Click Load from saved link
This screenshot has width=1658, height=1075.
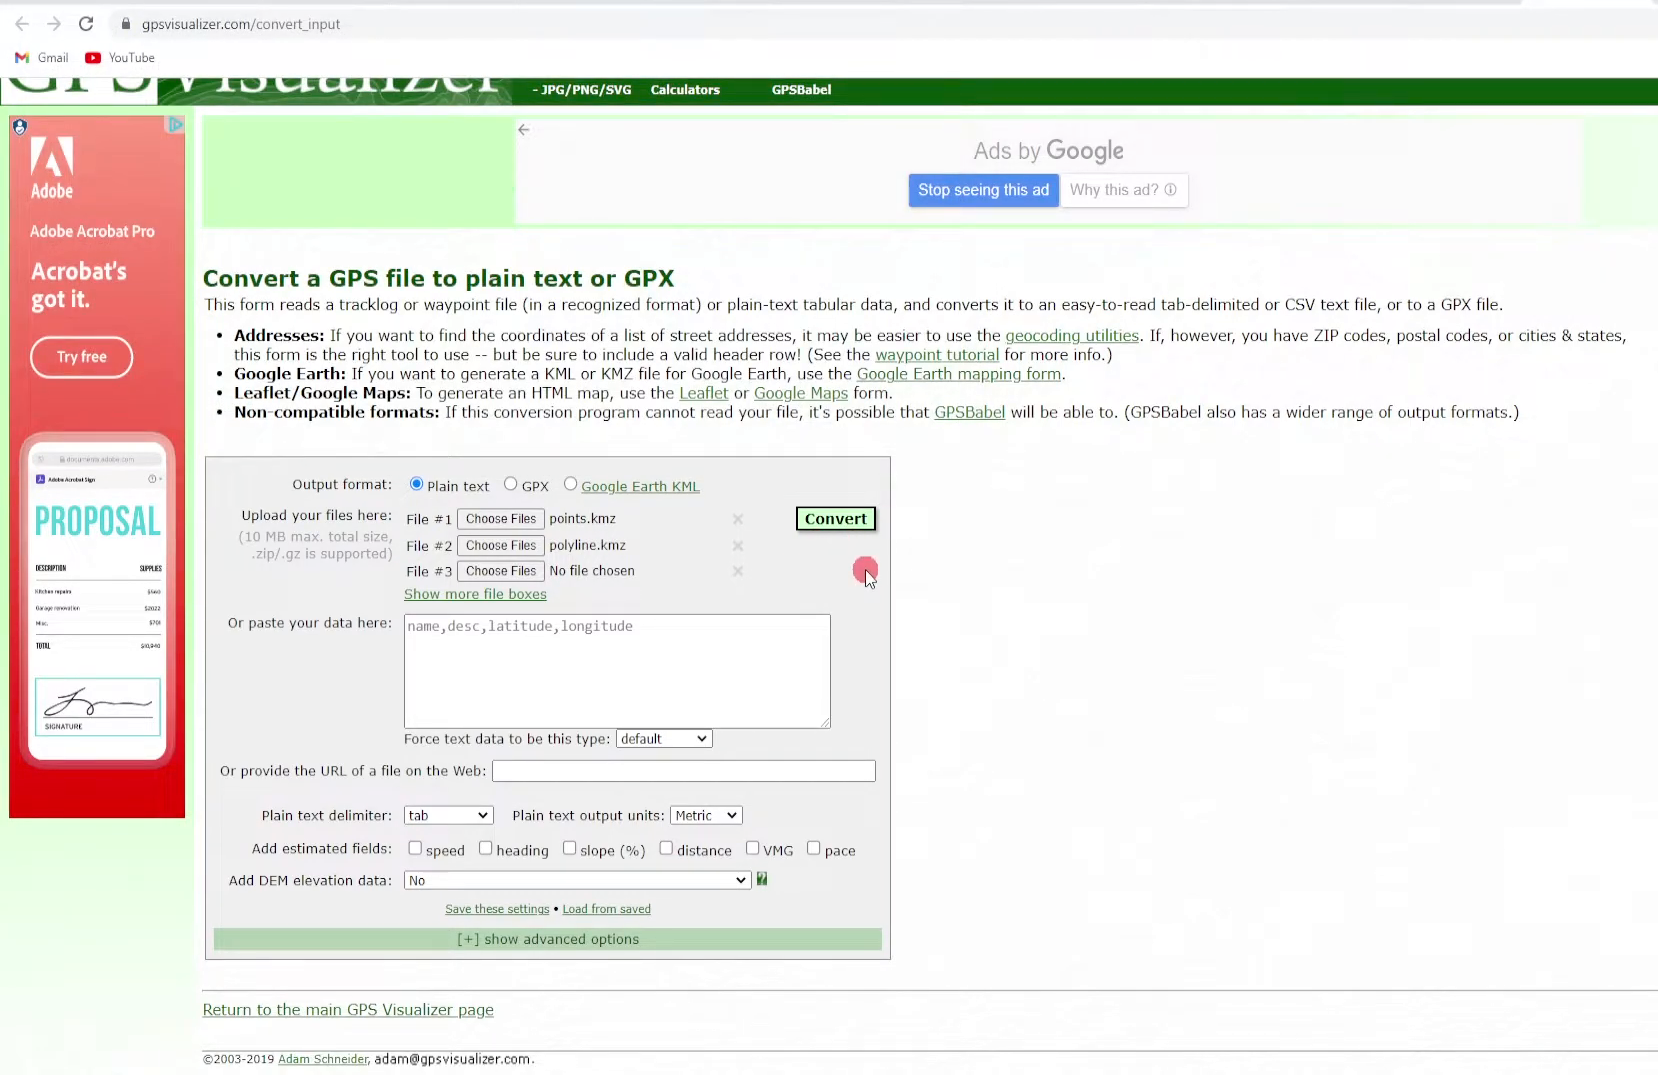(606, 909)
